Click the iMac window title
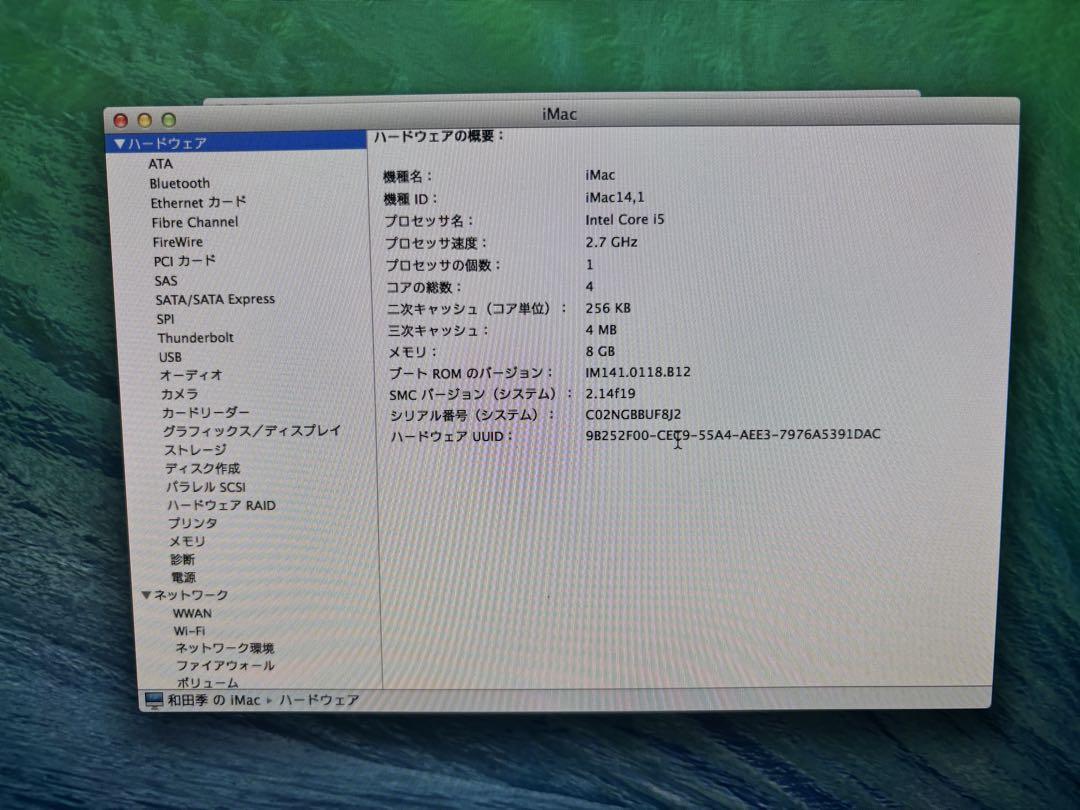The height and width of the screenshot is (810, 1080). (x=559, y=114)
